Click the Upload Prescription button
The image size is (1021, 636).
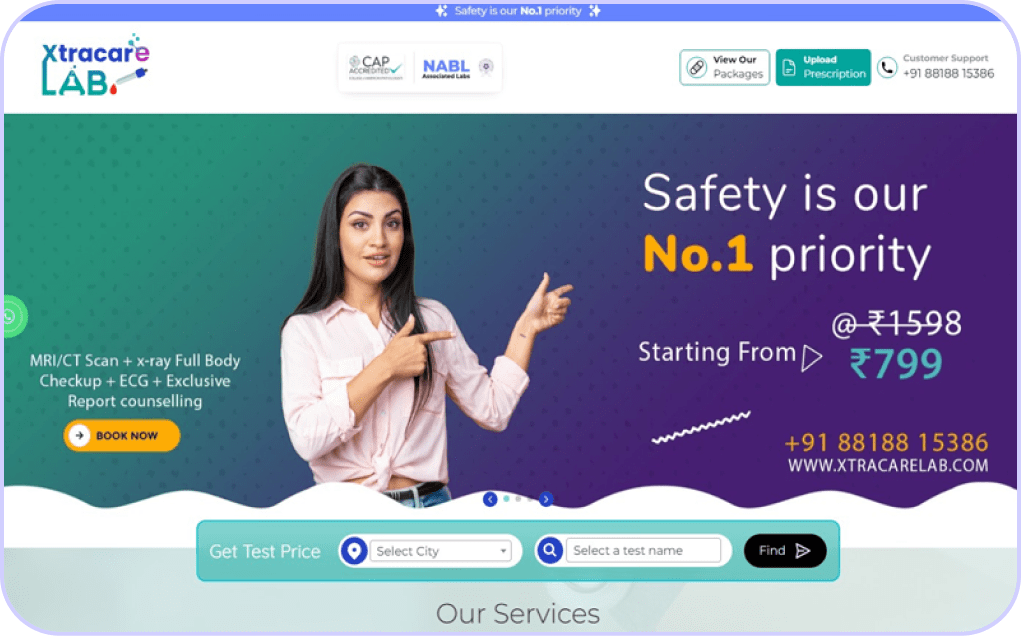coord(823,67)
